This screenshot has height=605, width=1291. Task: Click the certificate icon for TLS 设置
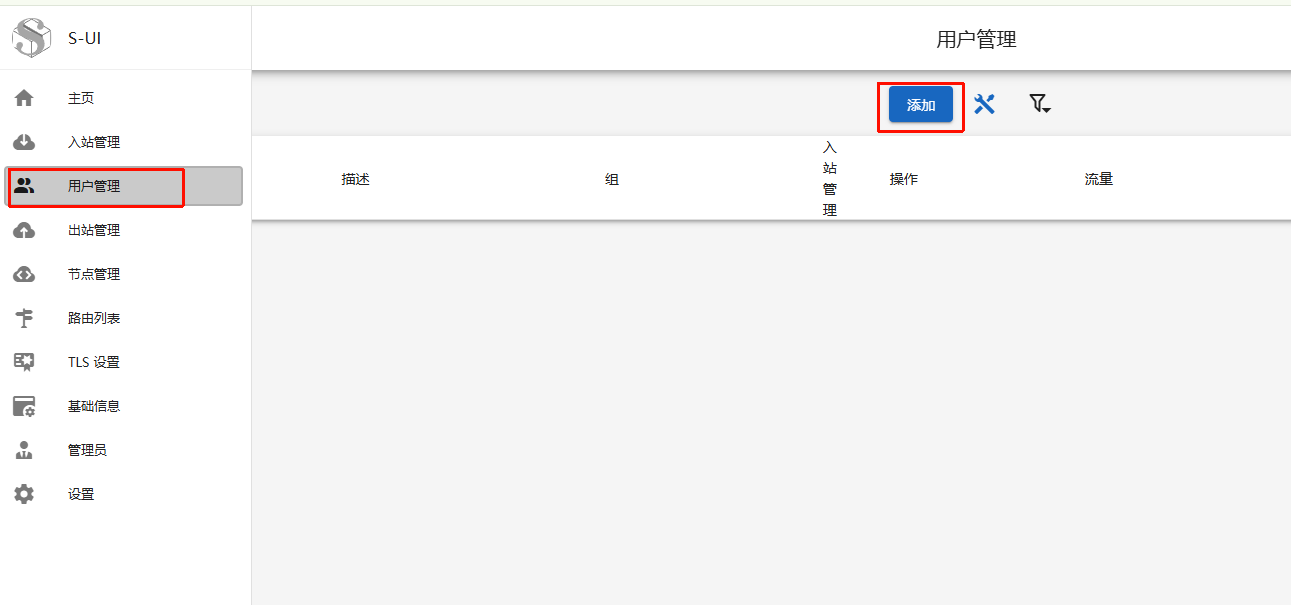[x=24, y=362]
